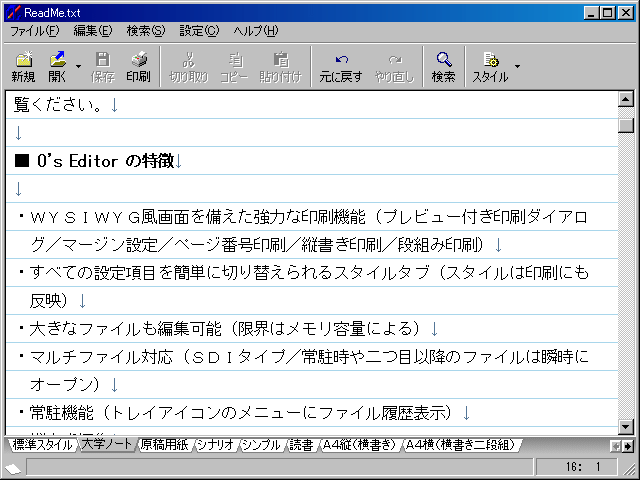This screenshot has height=480, width=640.
Task: Click the 貼り付け (Paste) clipboard icon
Action: point(280,66)
